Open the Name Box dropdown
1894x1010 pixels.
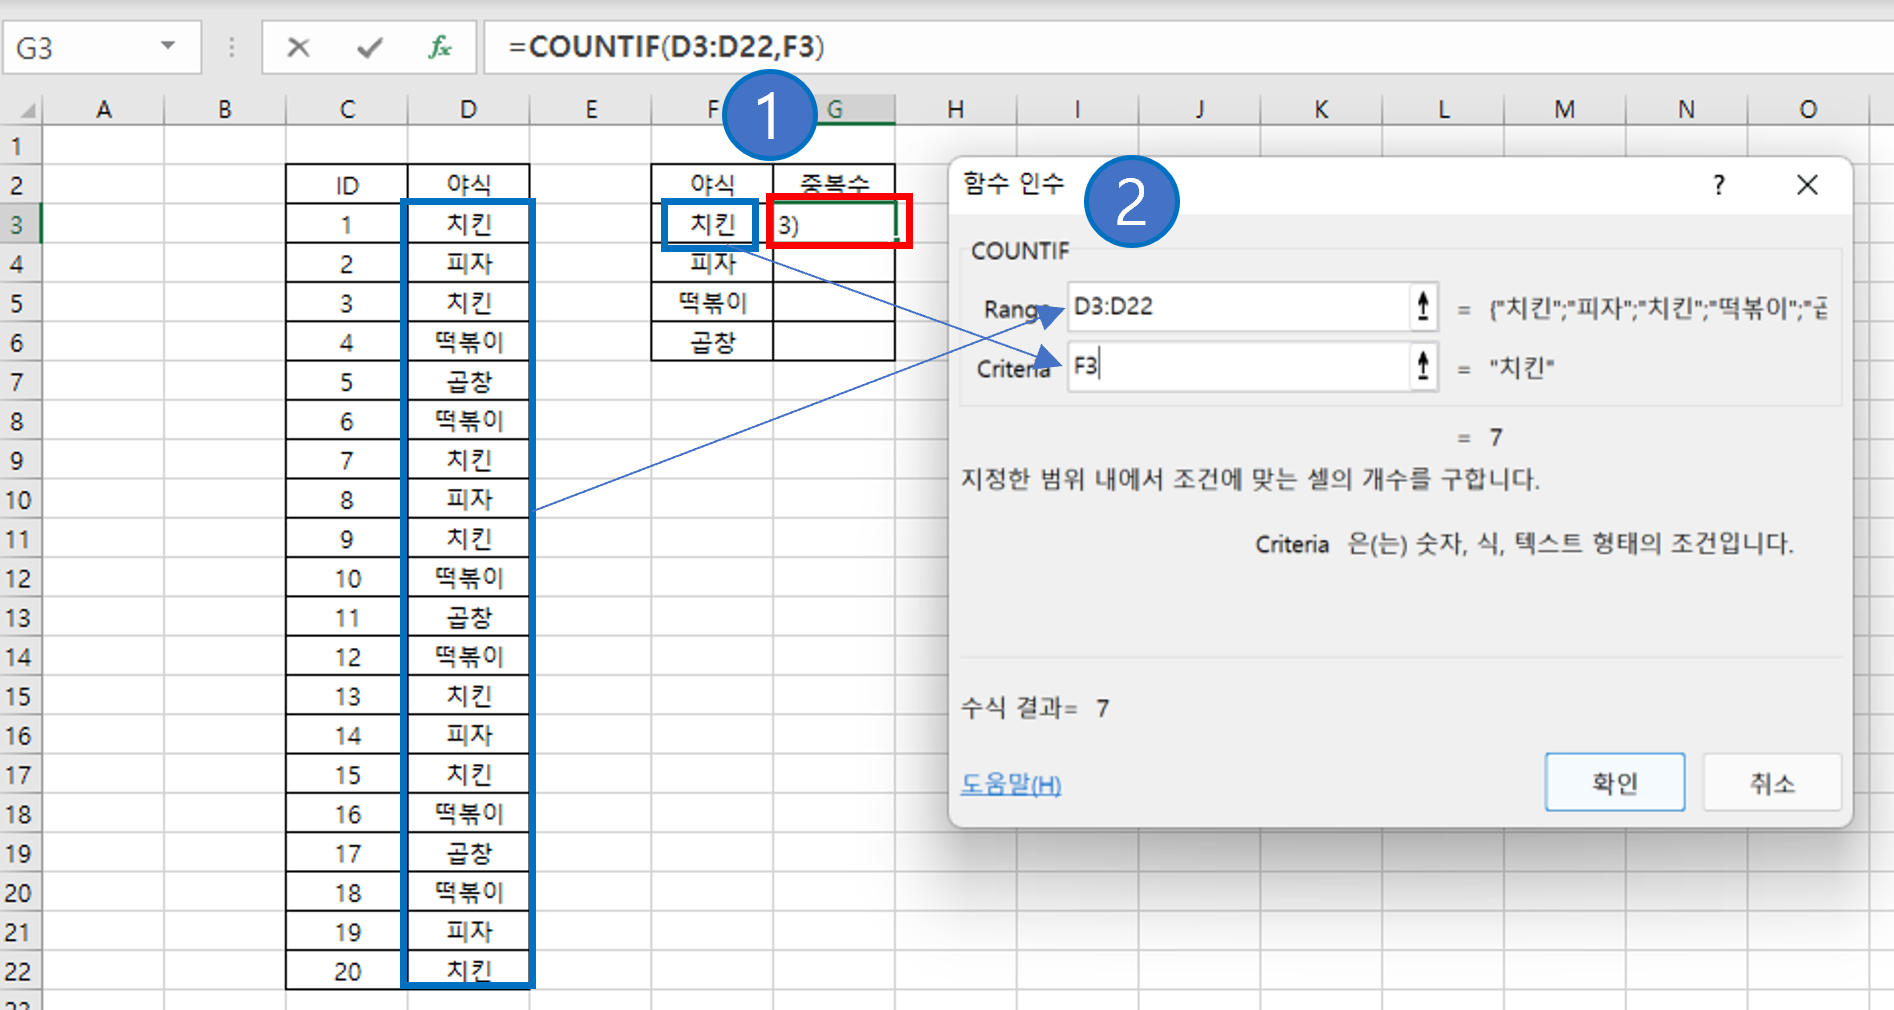(x=168, y=46)
